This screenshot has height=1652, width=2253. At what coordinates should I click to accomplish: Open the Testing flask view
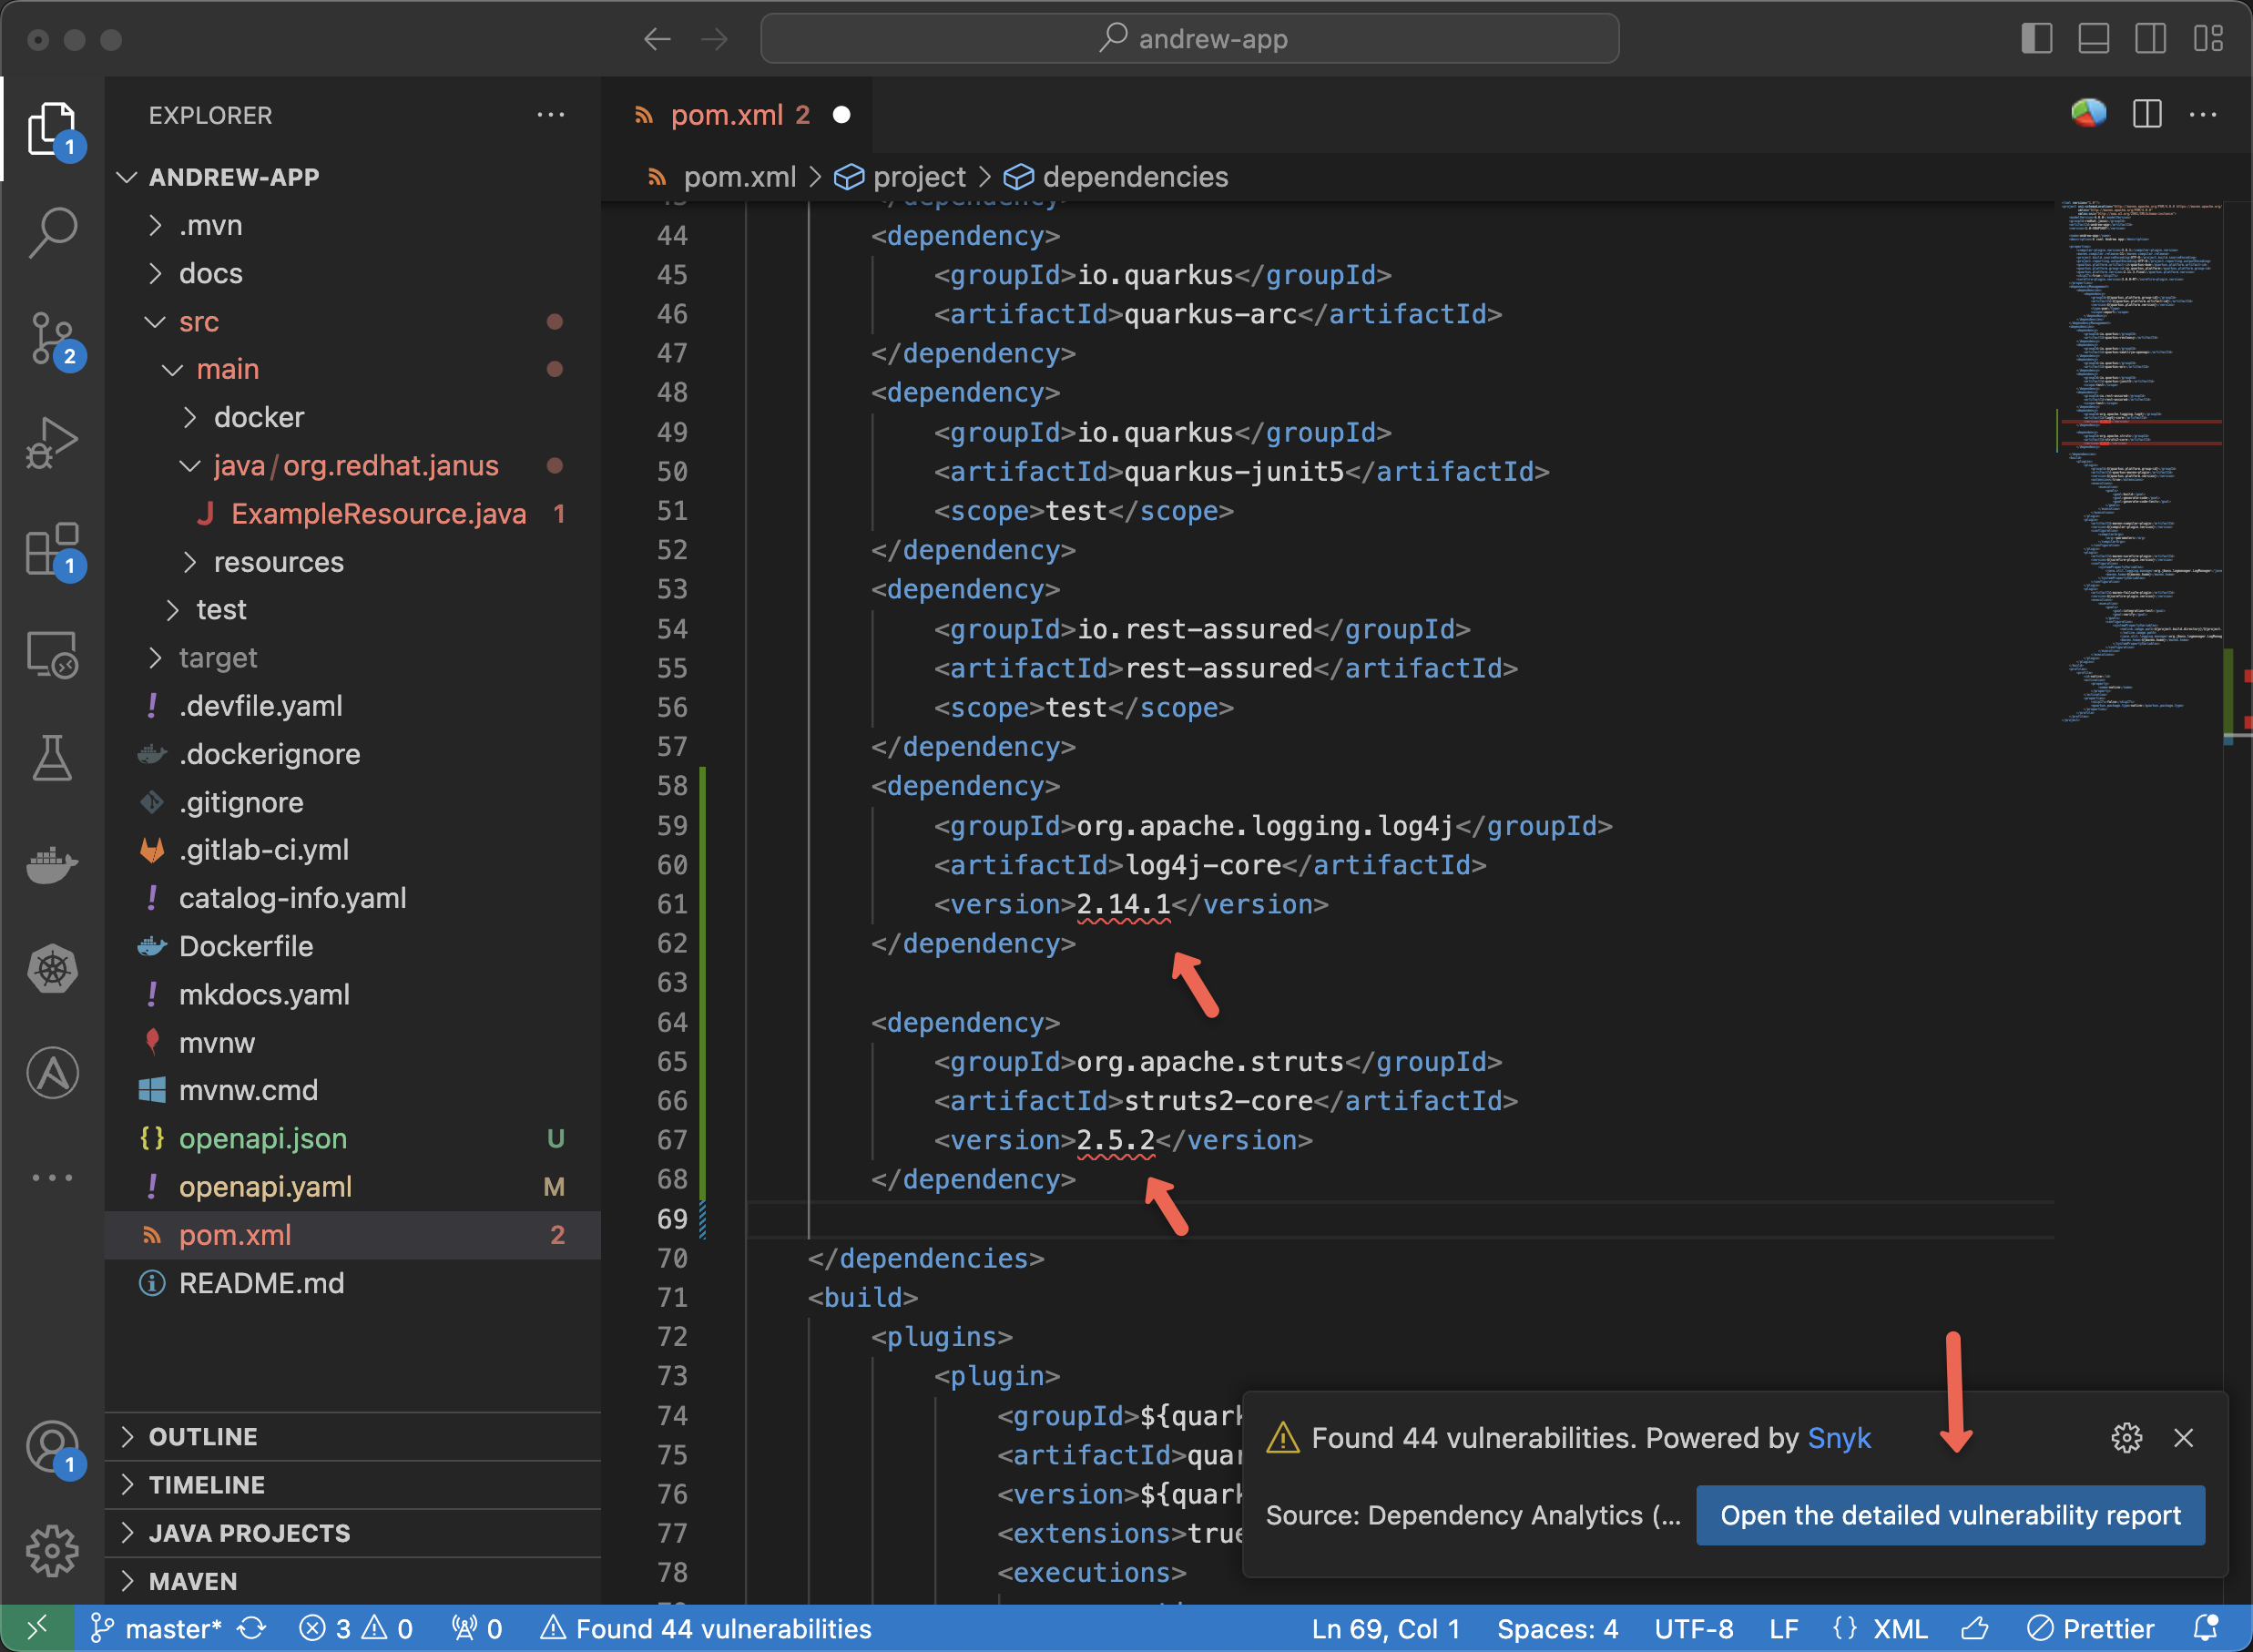(52, 758)
